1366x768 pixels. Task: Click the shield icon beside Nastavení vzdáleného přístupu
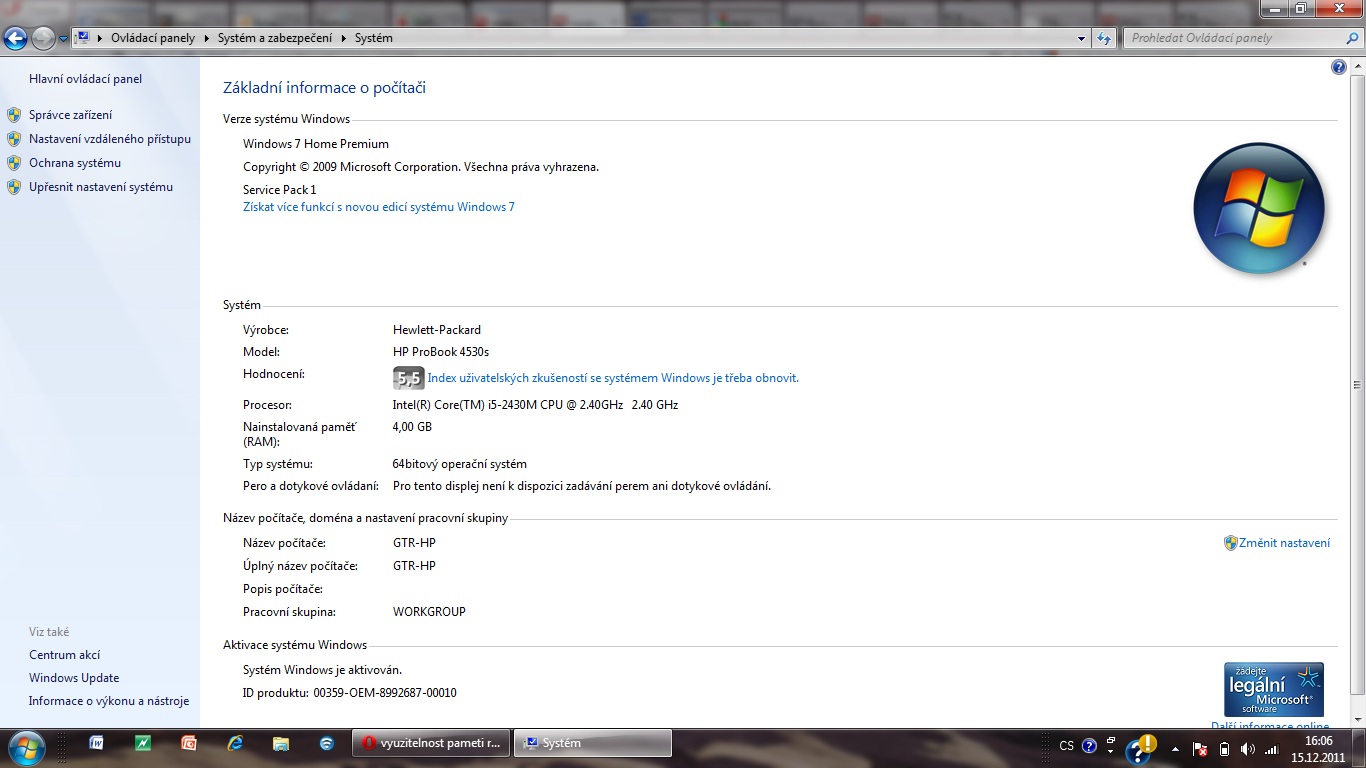(14, 139)
